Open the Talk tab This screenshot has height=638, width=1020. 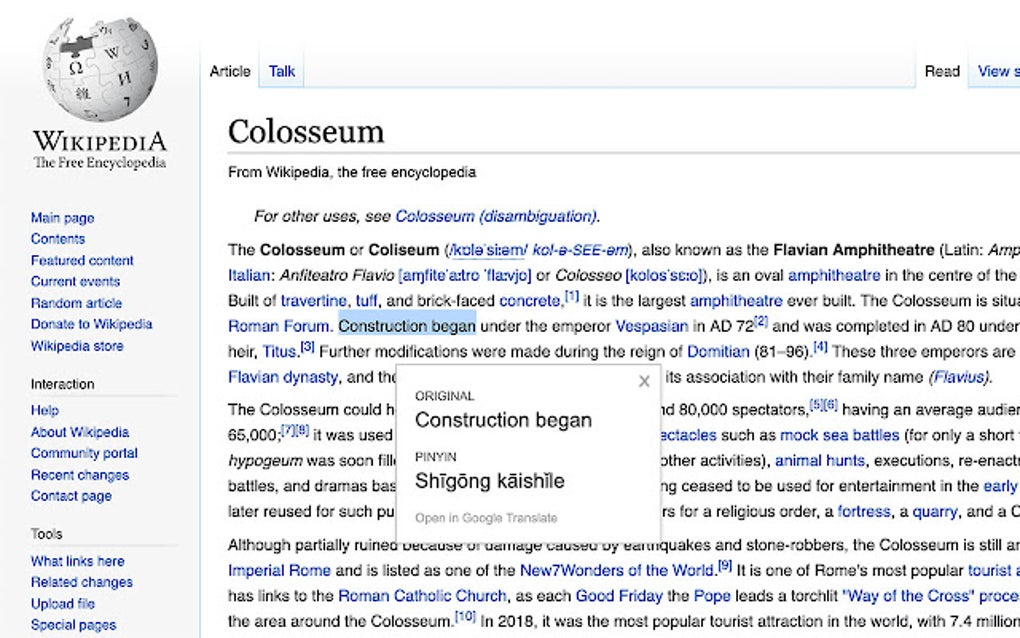pyautogui.click(x=282, y=71)
